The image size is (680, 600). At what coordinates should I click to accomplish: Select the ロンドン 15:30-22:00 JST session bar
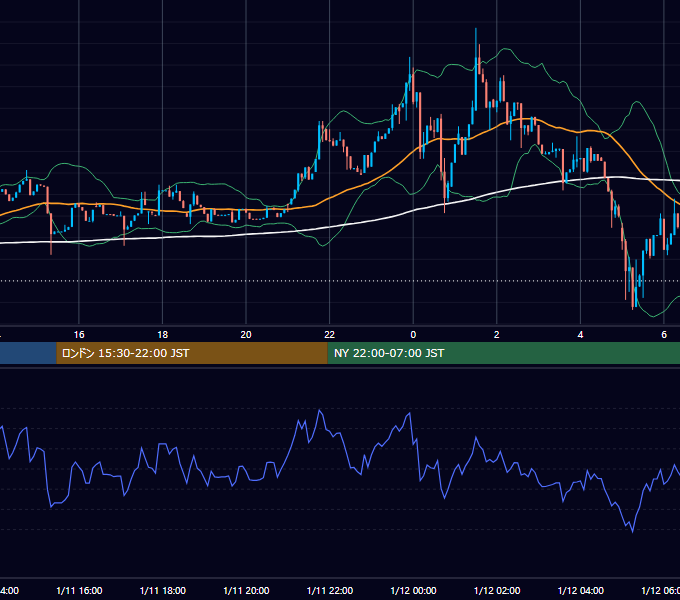pos(192,353)
